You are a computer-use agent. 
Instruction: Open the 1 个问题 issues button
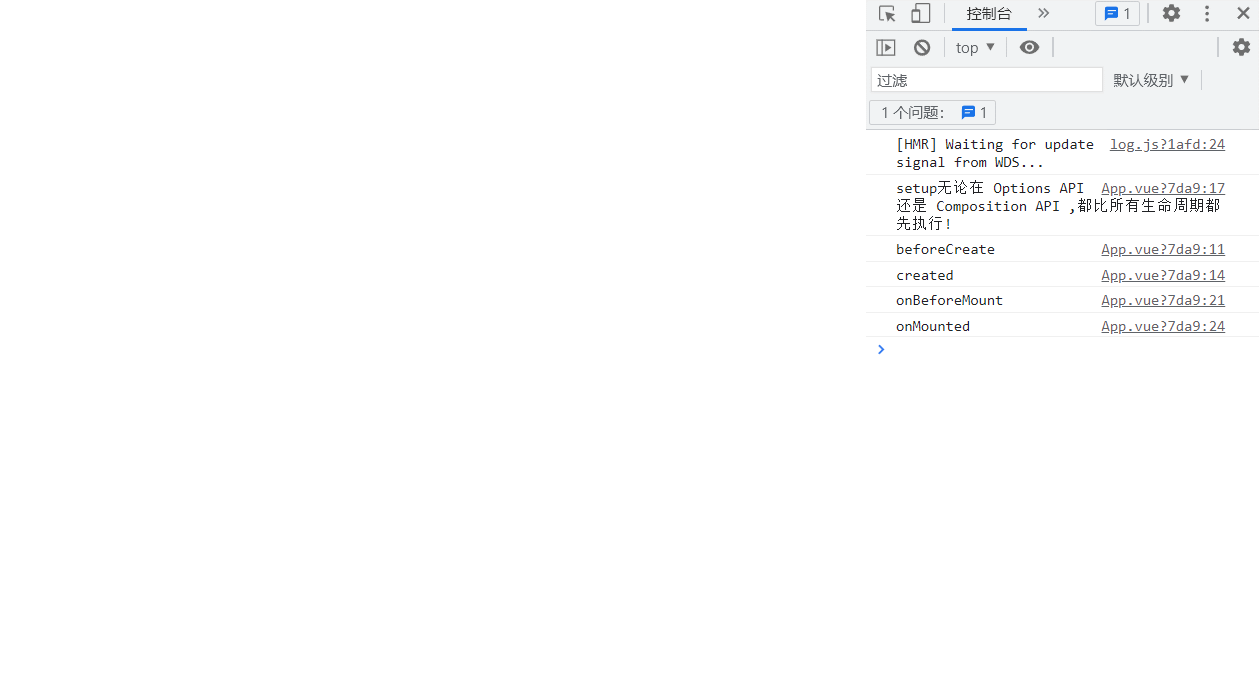[x=932, y=113]
